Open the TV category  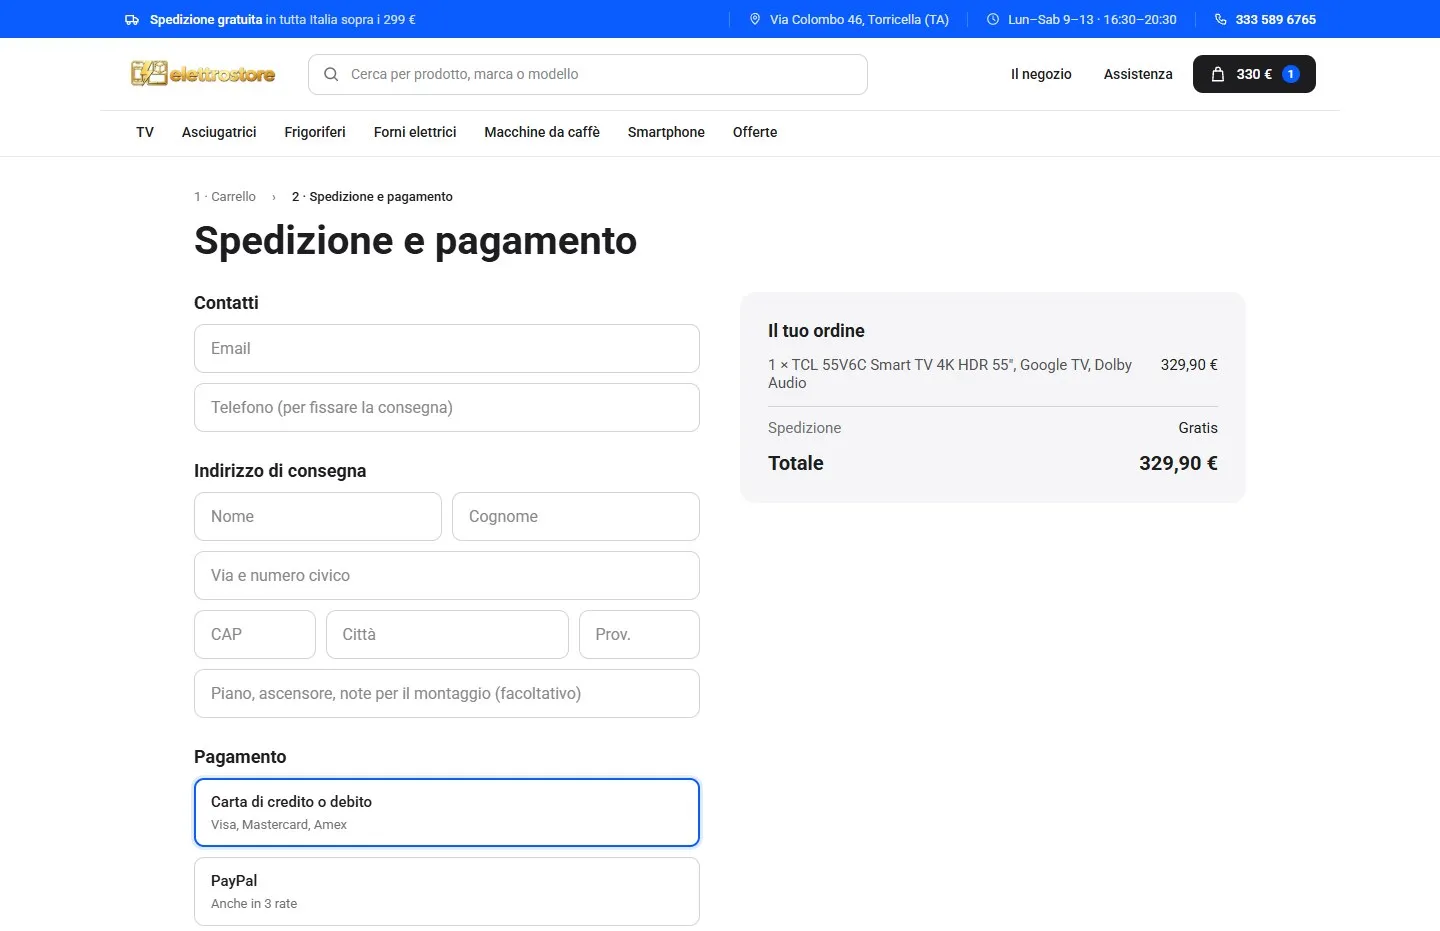coord(145,132)
